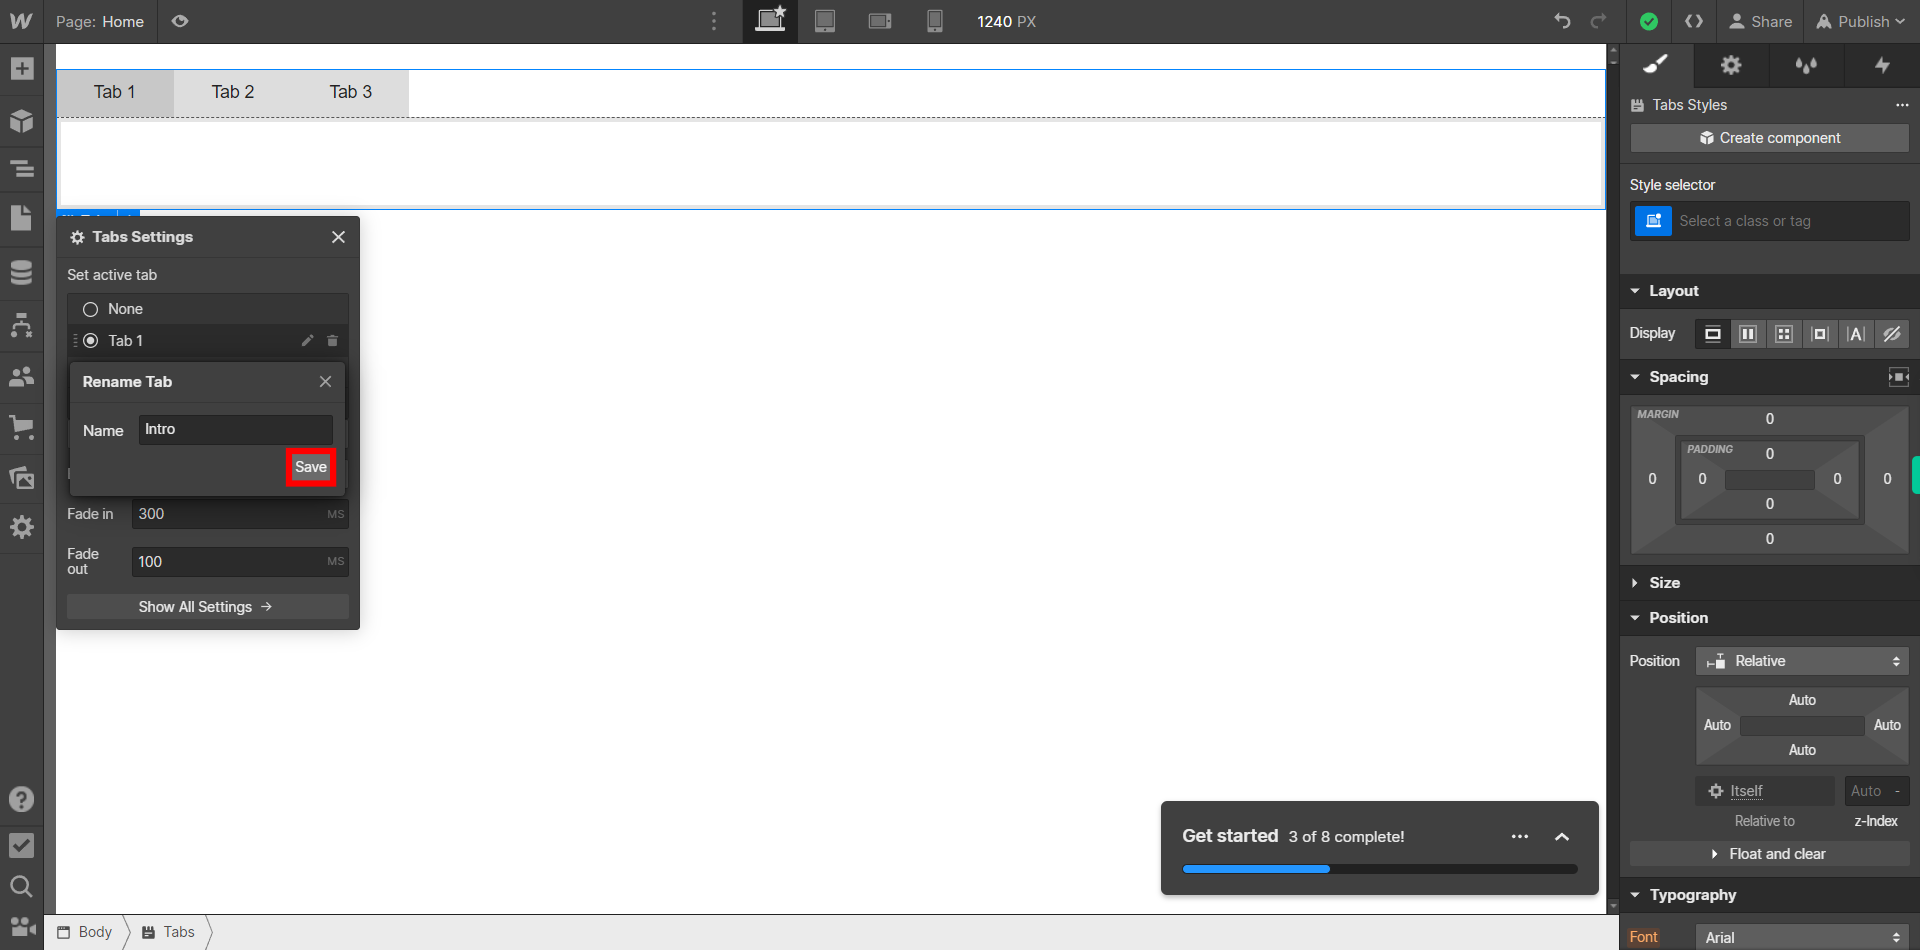The width and height of the screenshot is (1920, 950).
Task: Set display to flex
Action: [x=1748, y=334]
